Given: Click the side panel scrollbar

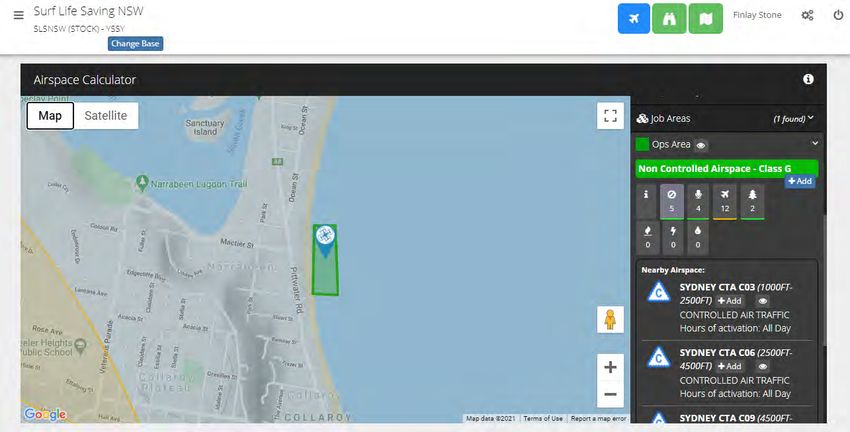Looking at the screenshot, I should click(x=823, y=279).
